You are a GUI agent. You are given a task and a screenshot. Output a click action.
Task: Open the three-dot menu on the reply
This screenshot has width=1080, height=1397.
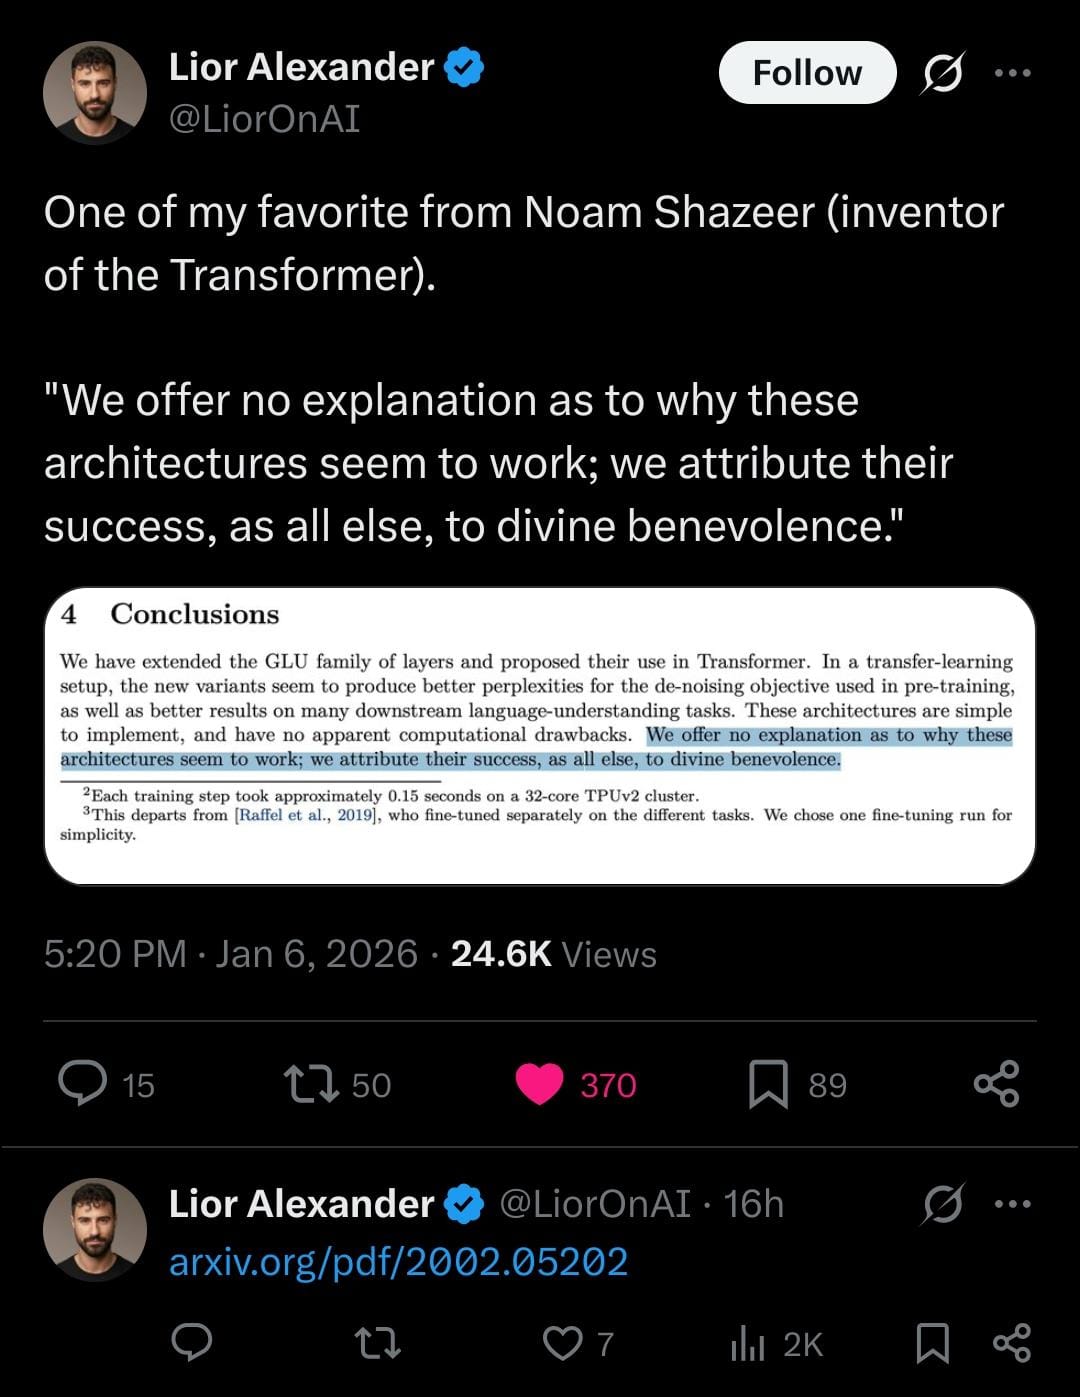[x=1012, y=1204]
